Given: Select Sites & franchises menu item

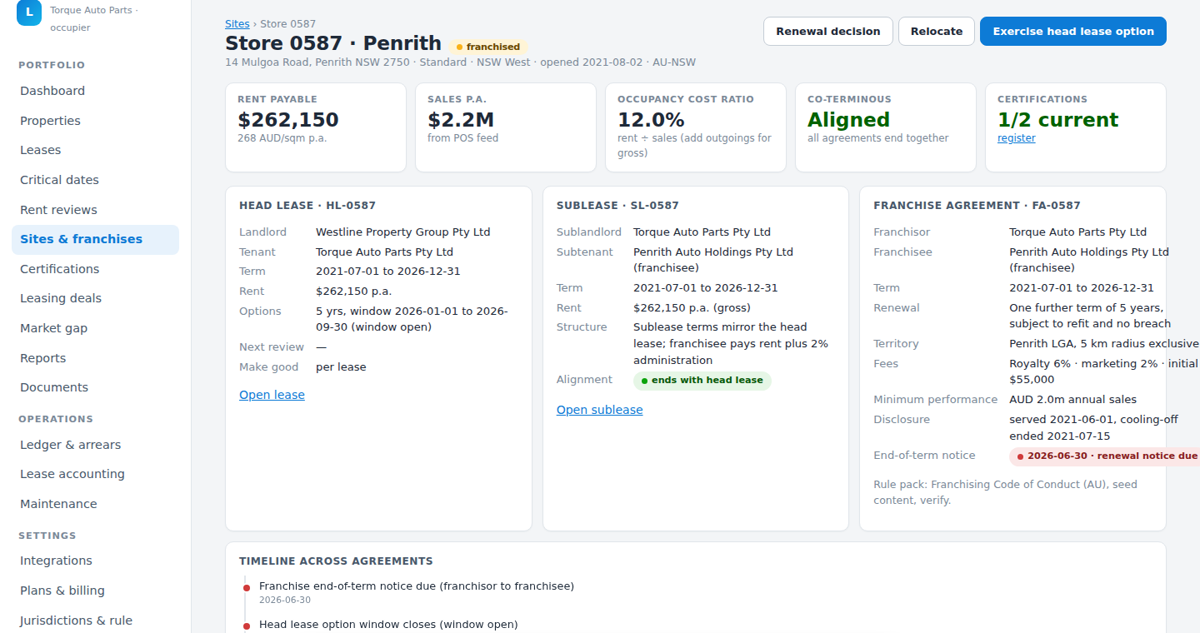Looking at the screenshot, I should [x=95, y=239].
